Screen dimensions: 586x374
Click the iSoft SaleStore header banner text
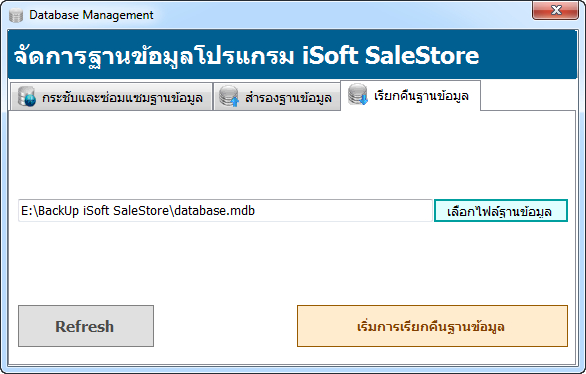point(246,56)
